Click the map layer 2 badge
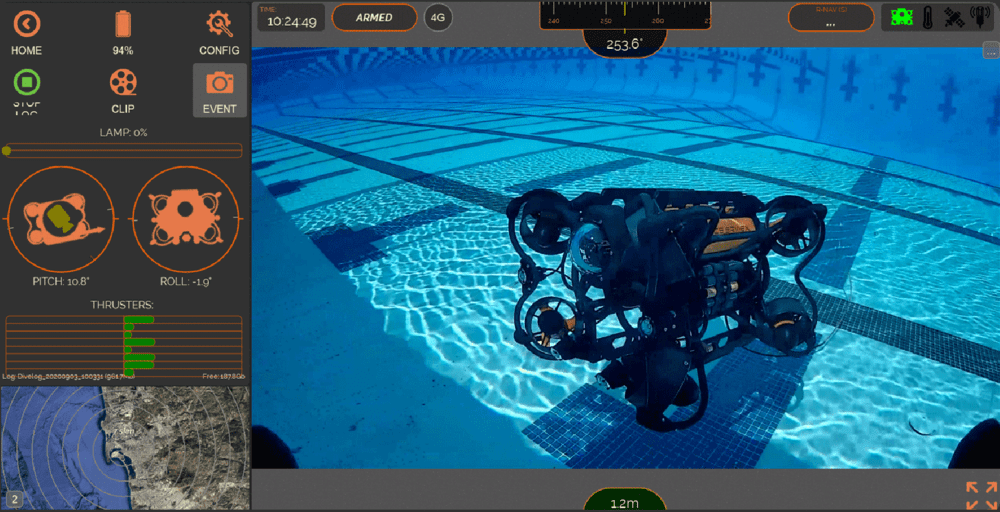1000x512 pixels. tap(13, 499)
